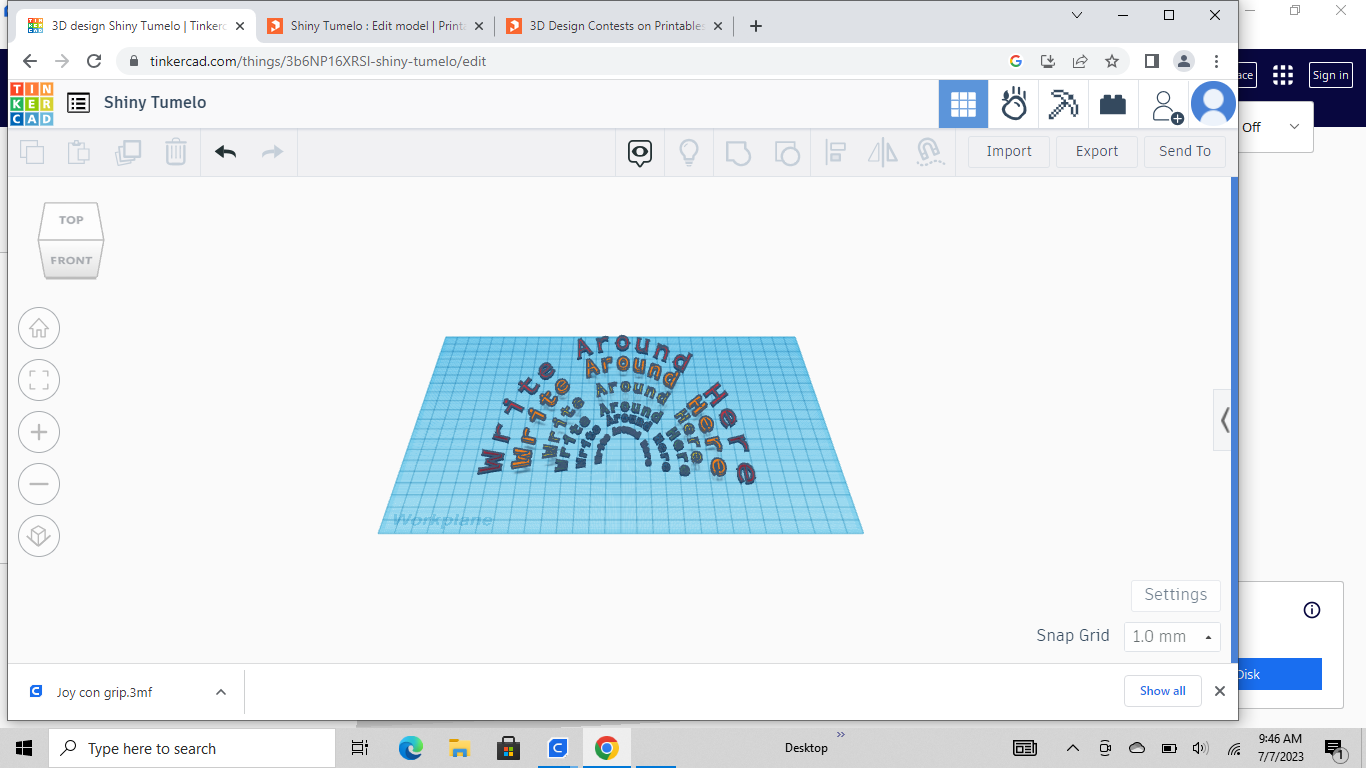
Task: Redo the last action
Action: [272, 152]
